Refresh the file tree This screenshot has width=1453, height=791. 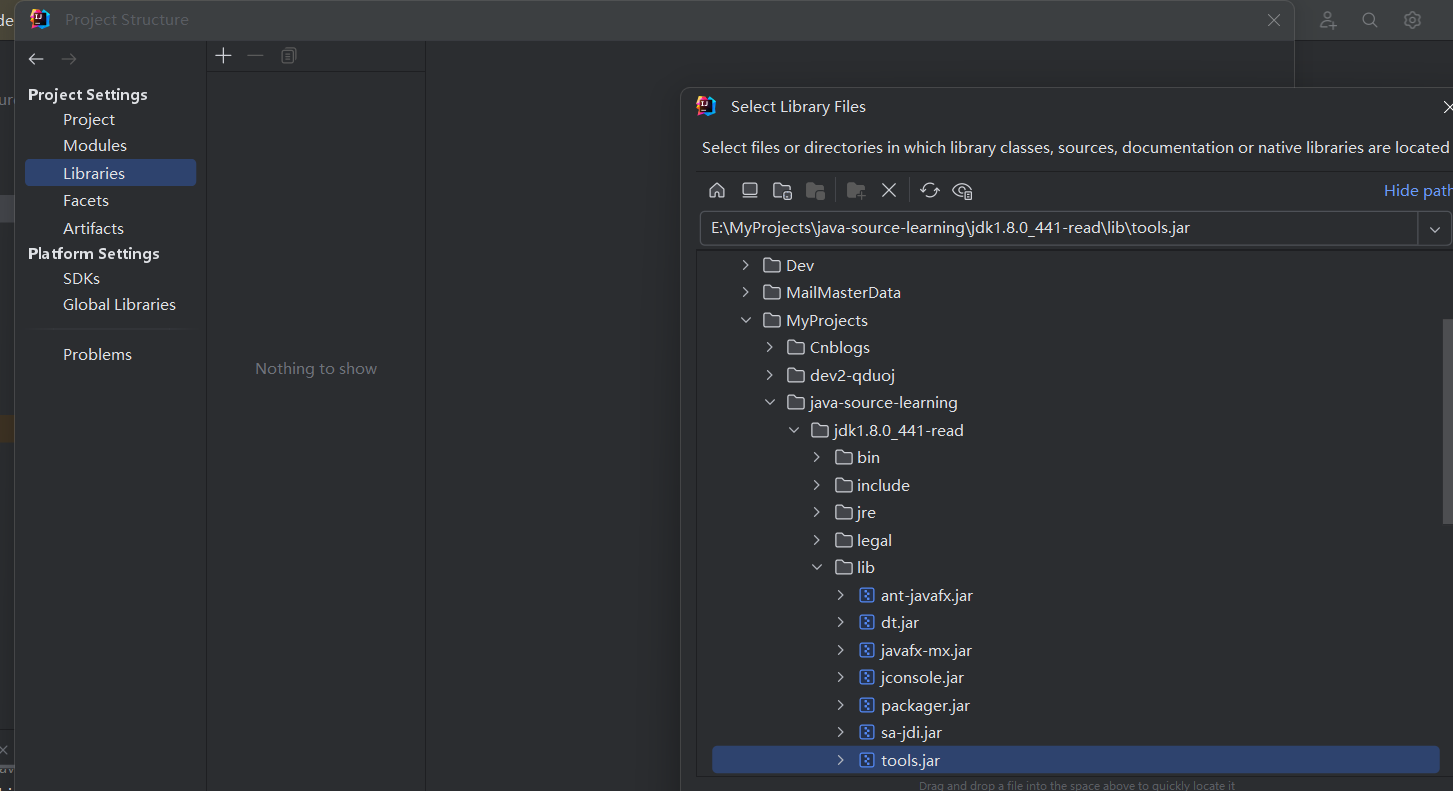click(x=930, y=190)
